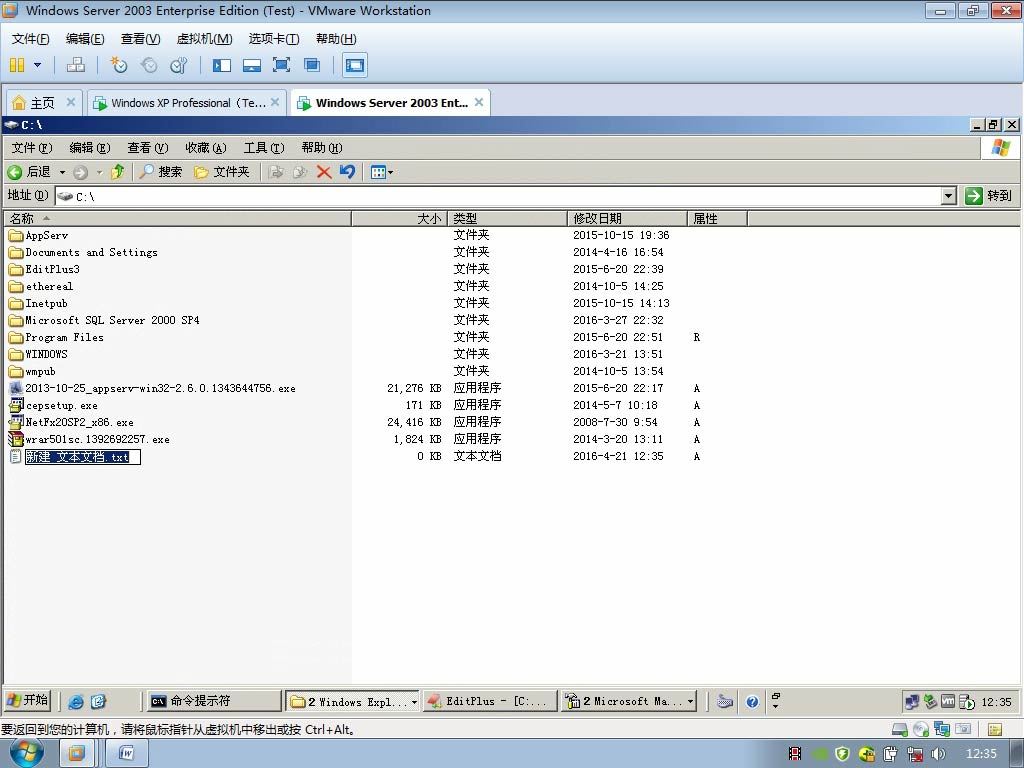This screenshot has width=1024, height=768.
Task: Switch to the 主页 tab
Action: (42, 103)
